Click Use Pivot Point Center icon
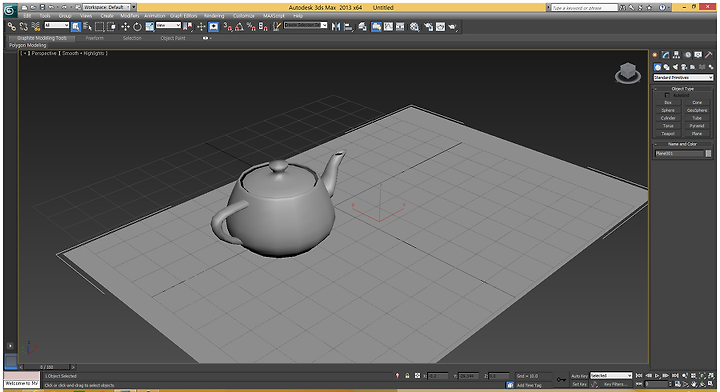The height and width of the screenshot is (392, 720). click(188, 27)
